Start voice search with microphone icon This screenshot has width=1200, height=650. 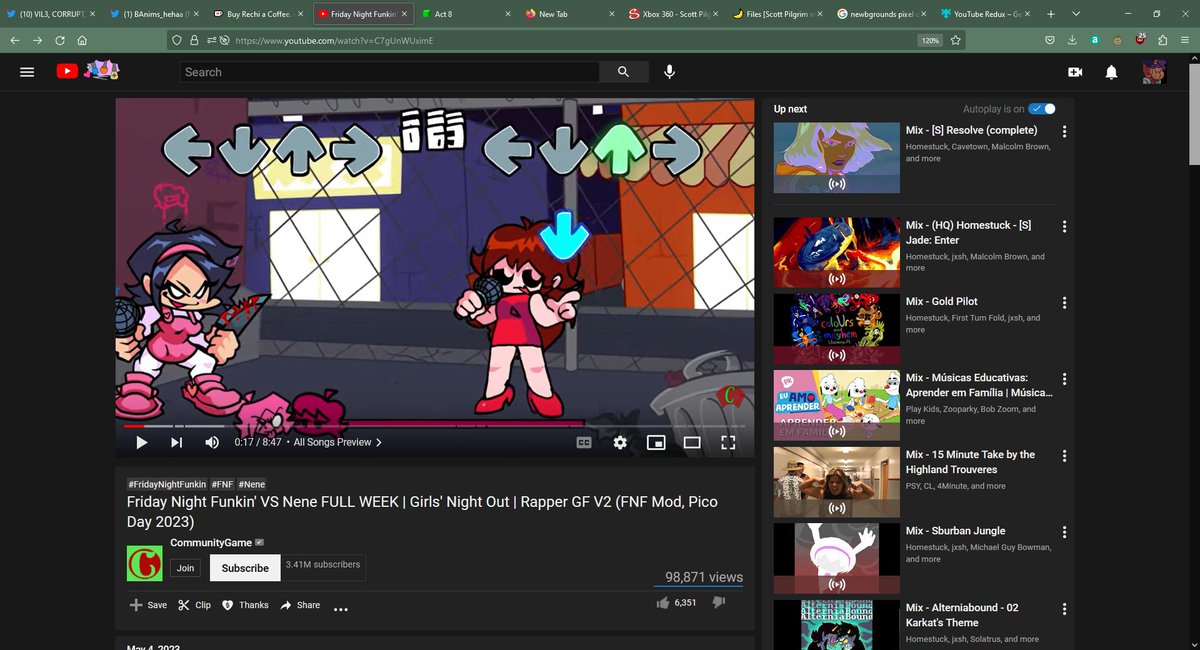(669, 72)
